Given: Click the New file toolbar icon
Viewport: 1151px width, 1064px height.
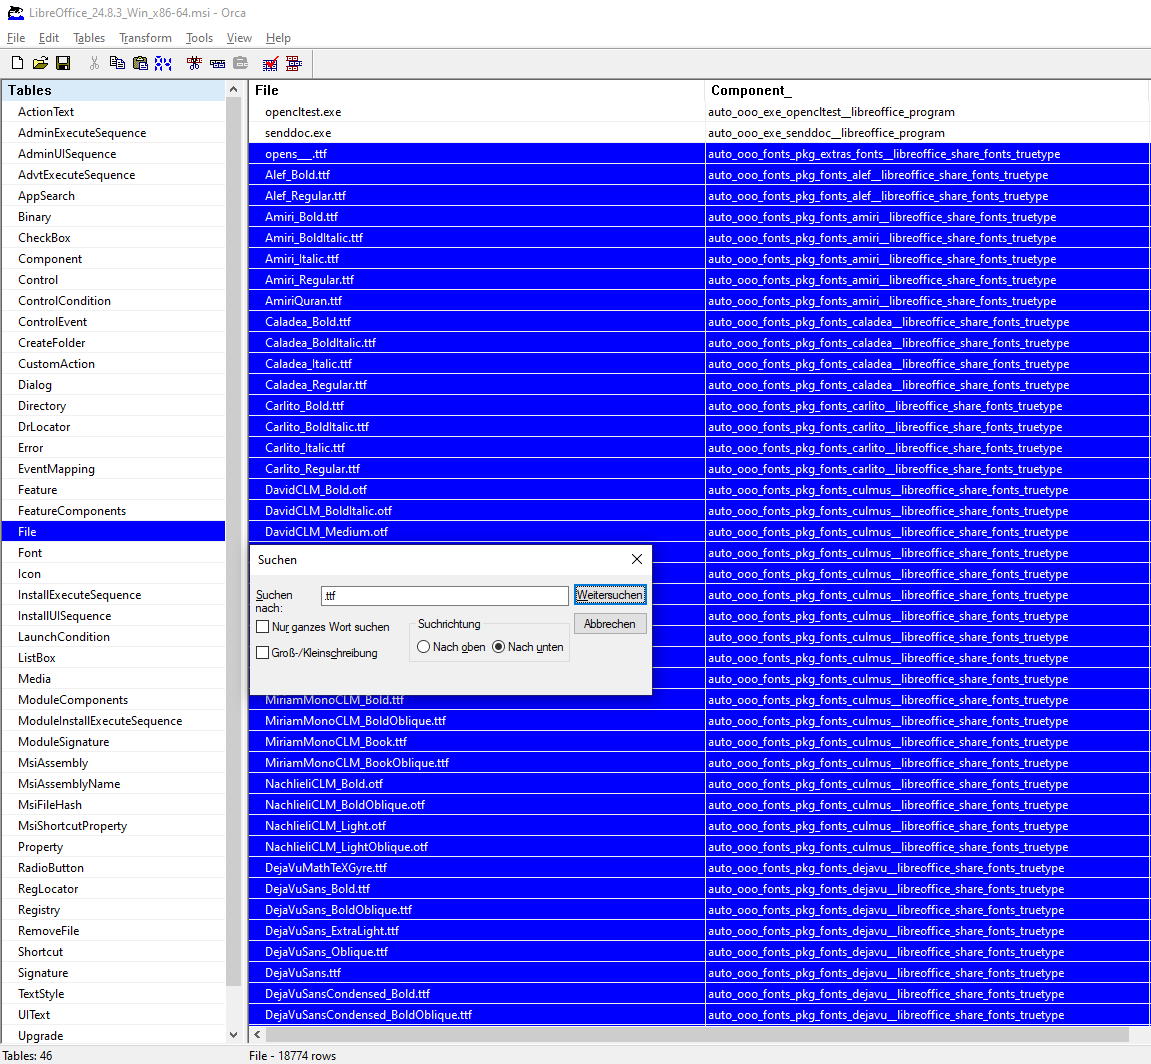Looking at the screenshot, I should coord(17,63).
